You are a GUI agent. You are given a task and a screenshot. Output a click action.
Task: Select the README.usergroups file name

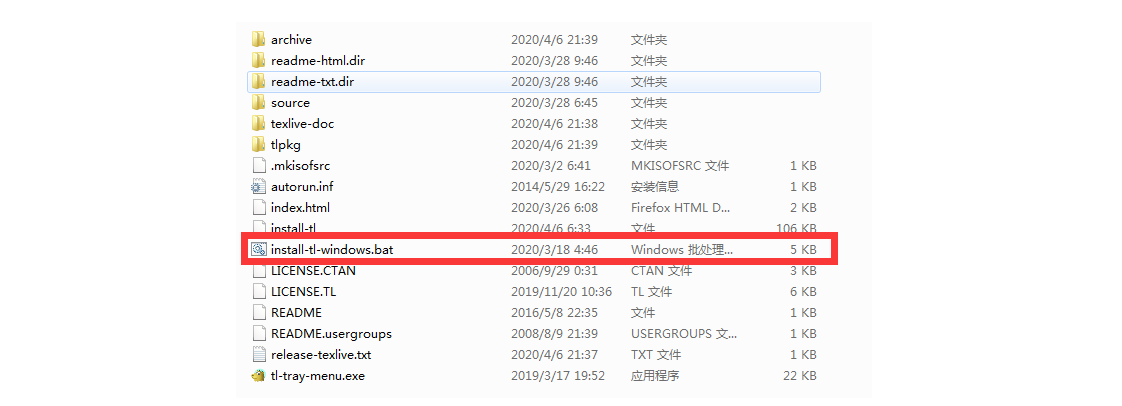(x=331, y=334)
